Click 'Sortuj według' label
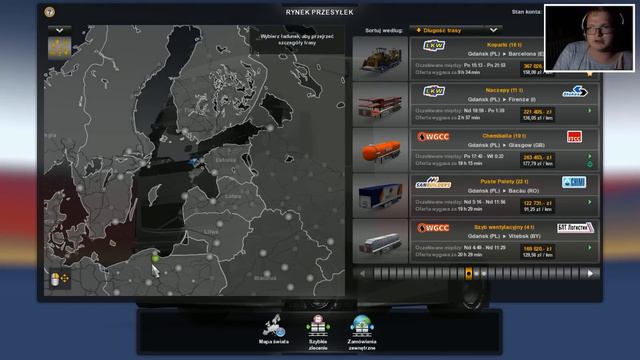 pyautogui.click(x=384, y=31)
